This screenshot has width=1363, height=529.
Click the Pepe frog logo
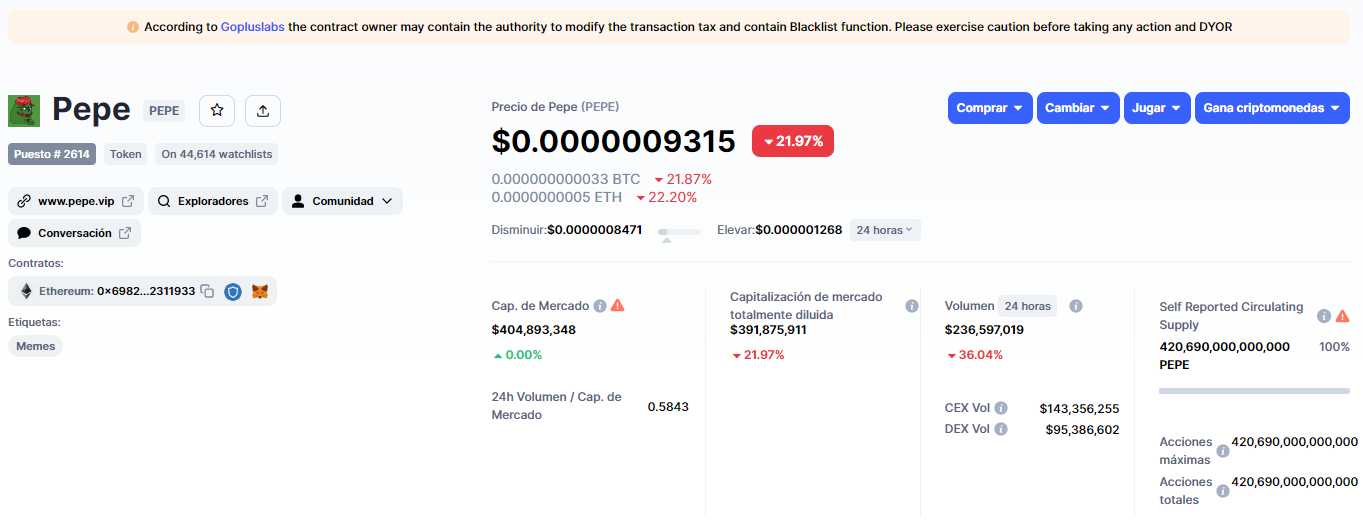click(24, 111)
